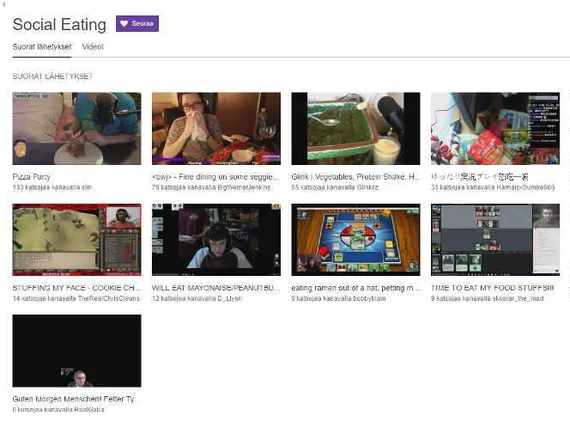Open STUFFING MY FACE cookie stream thumbnail
570x428 pixels.
77,240
